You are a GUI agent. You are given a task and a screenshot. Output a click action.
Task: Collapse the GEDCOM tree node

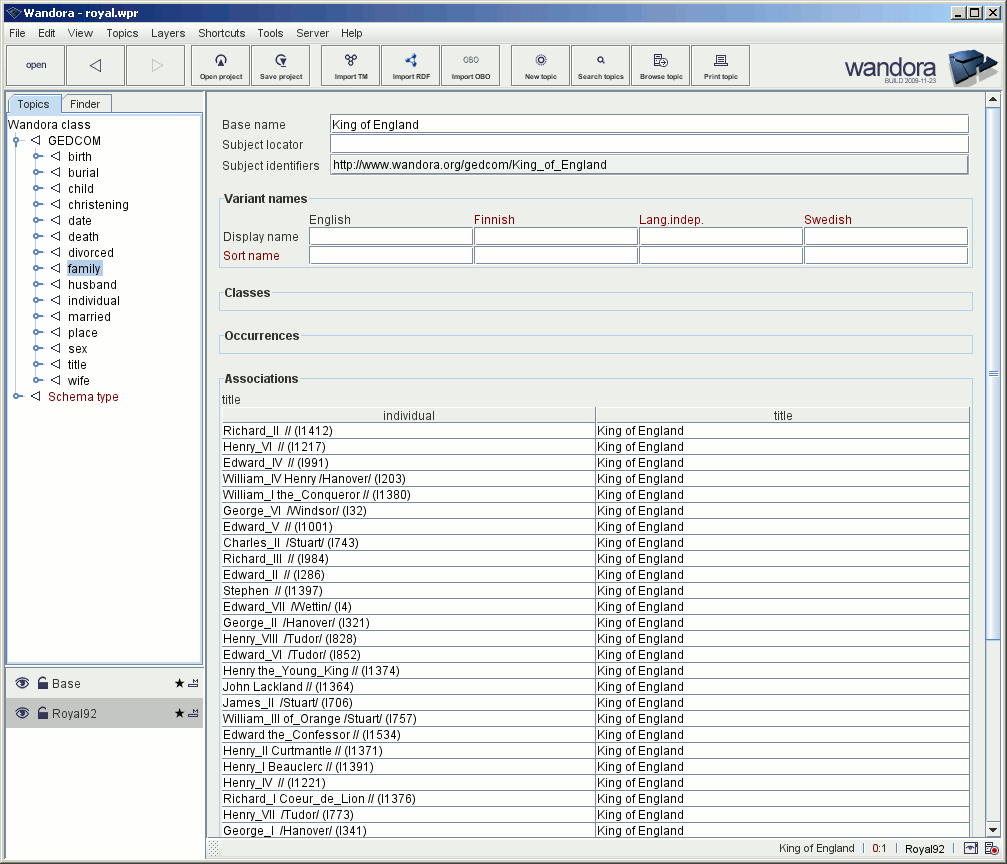pyautogui.click(x=17, y=141)
